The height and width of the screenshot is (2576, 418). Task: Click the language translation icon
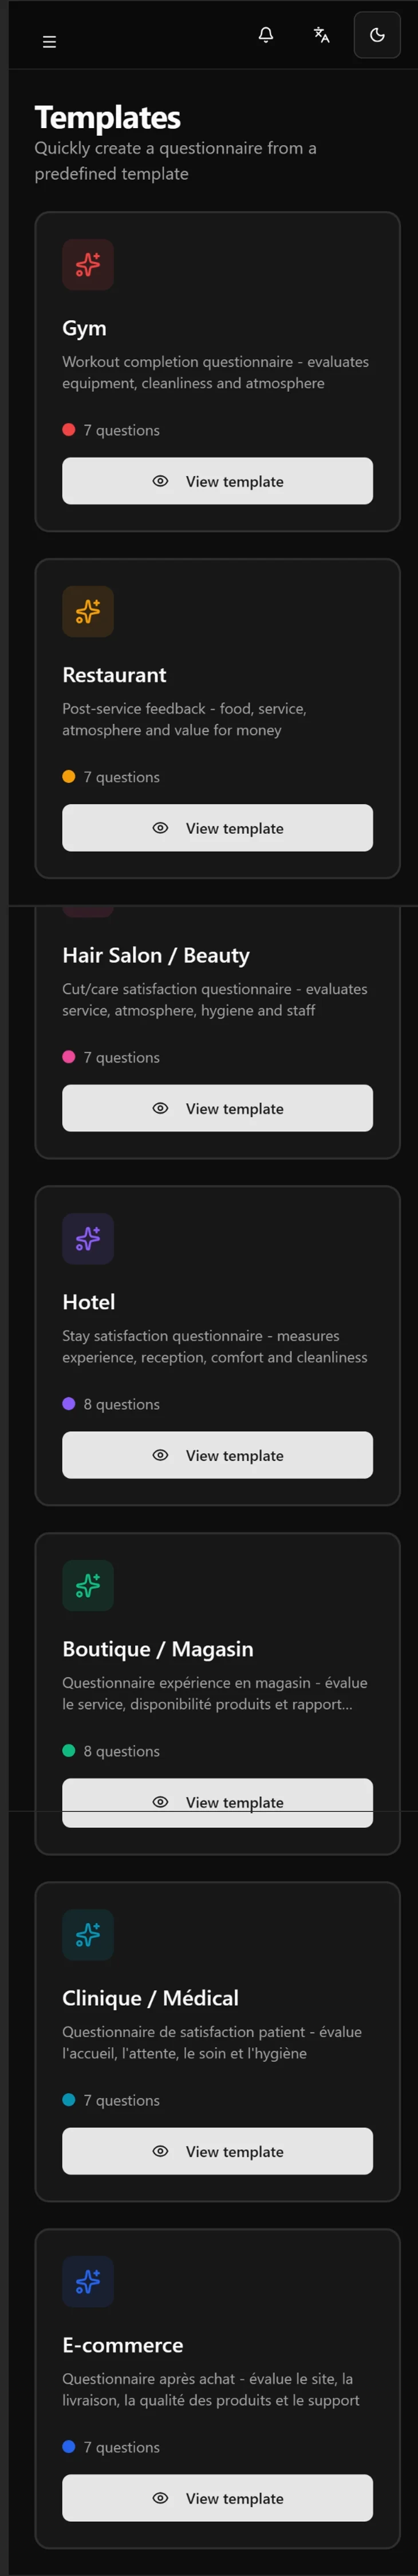point(319,36)
